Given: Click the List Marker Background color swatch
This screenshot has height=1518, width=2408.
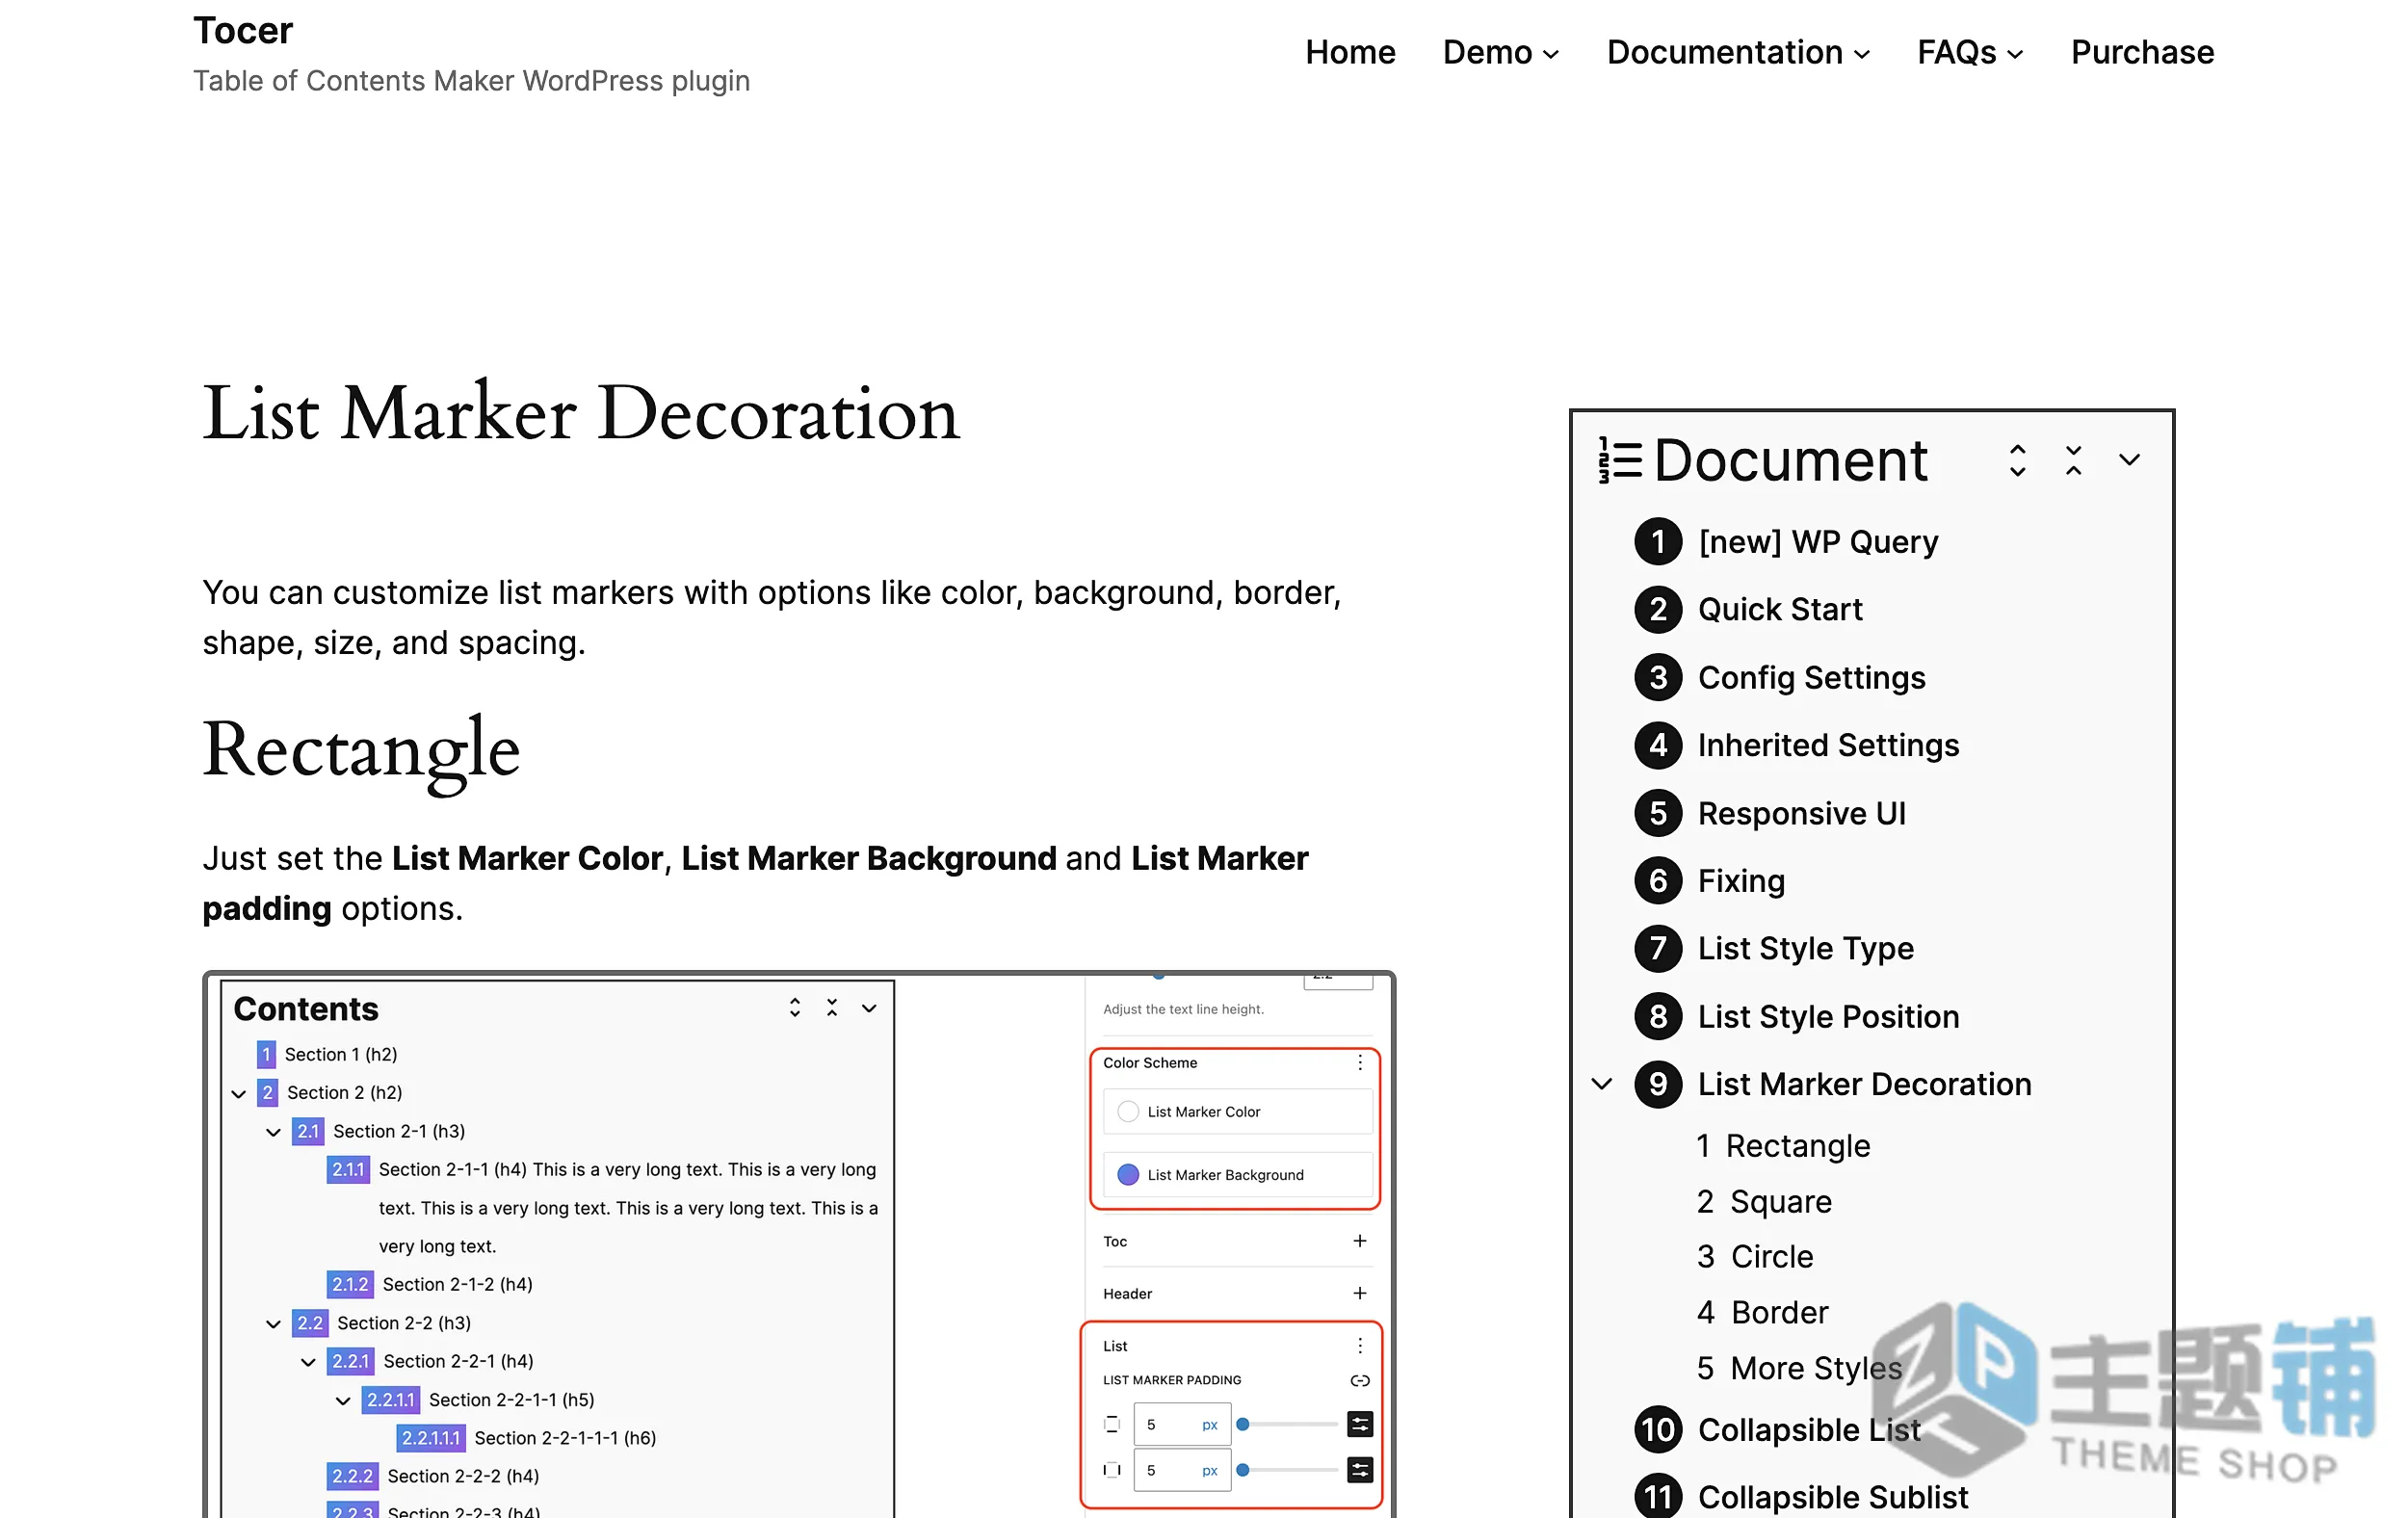Looking at the screenshot, I should click(1127, 1174).
